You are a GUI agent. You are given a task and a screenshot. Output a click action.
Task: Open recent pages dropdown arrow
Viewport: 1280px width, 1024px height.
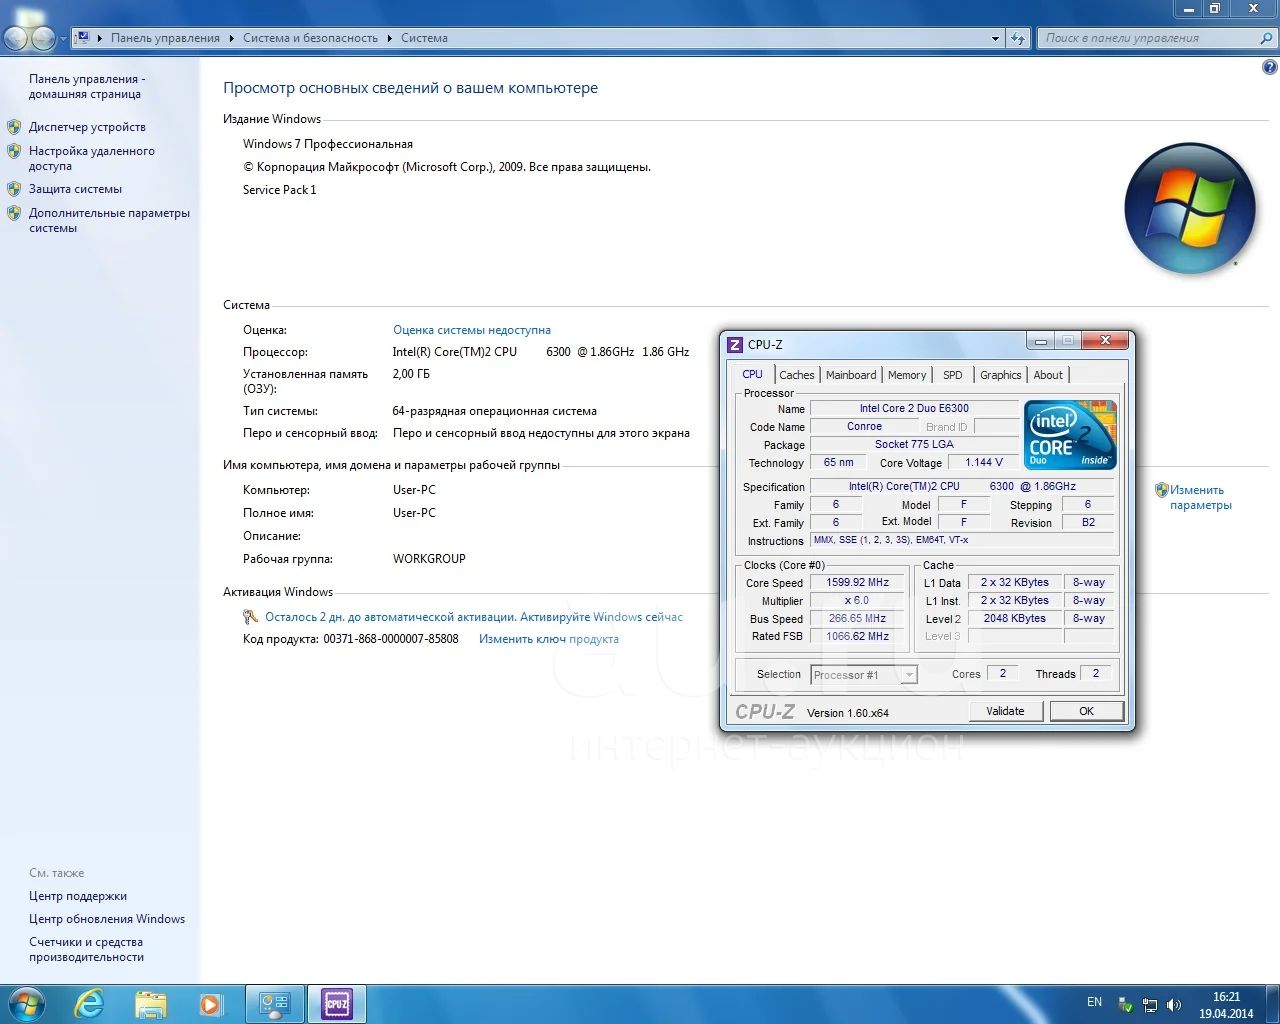click(63, 39)
